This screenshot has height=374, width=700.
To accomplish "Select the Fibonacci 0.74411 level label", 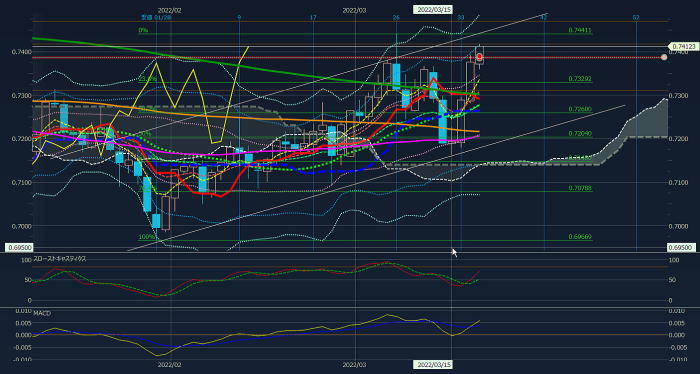I will 580,30.
